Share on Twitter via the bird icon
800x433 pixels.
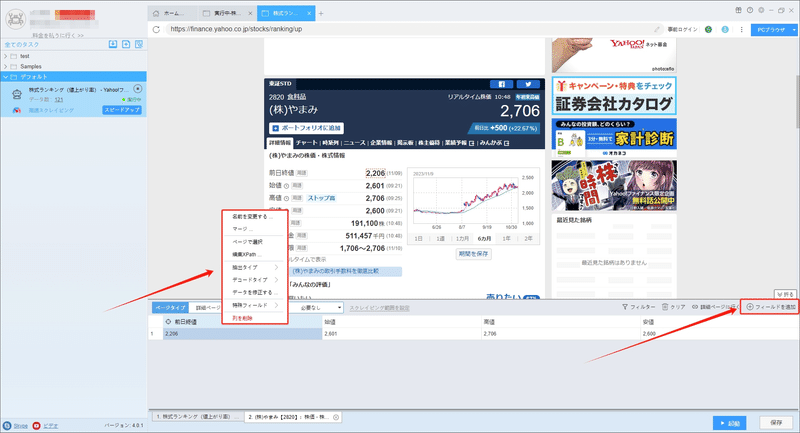coord(528,84)
